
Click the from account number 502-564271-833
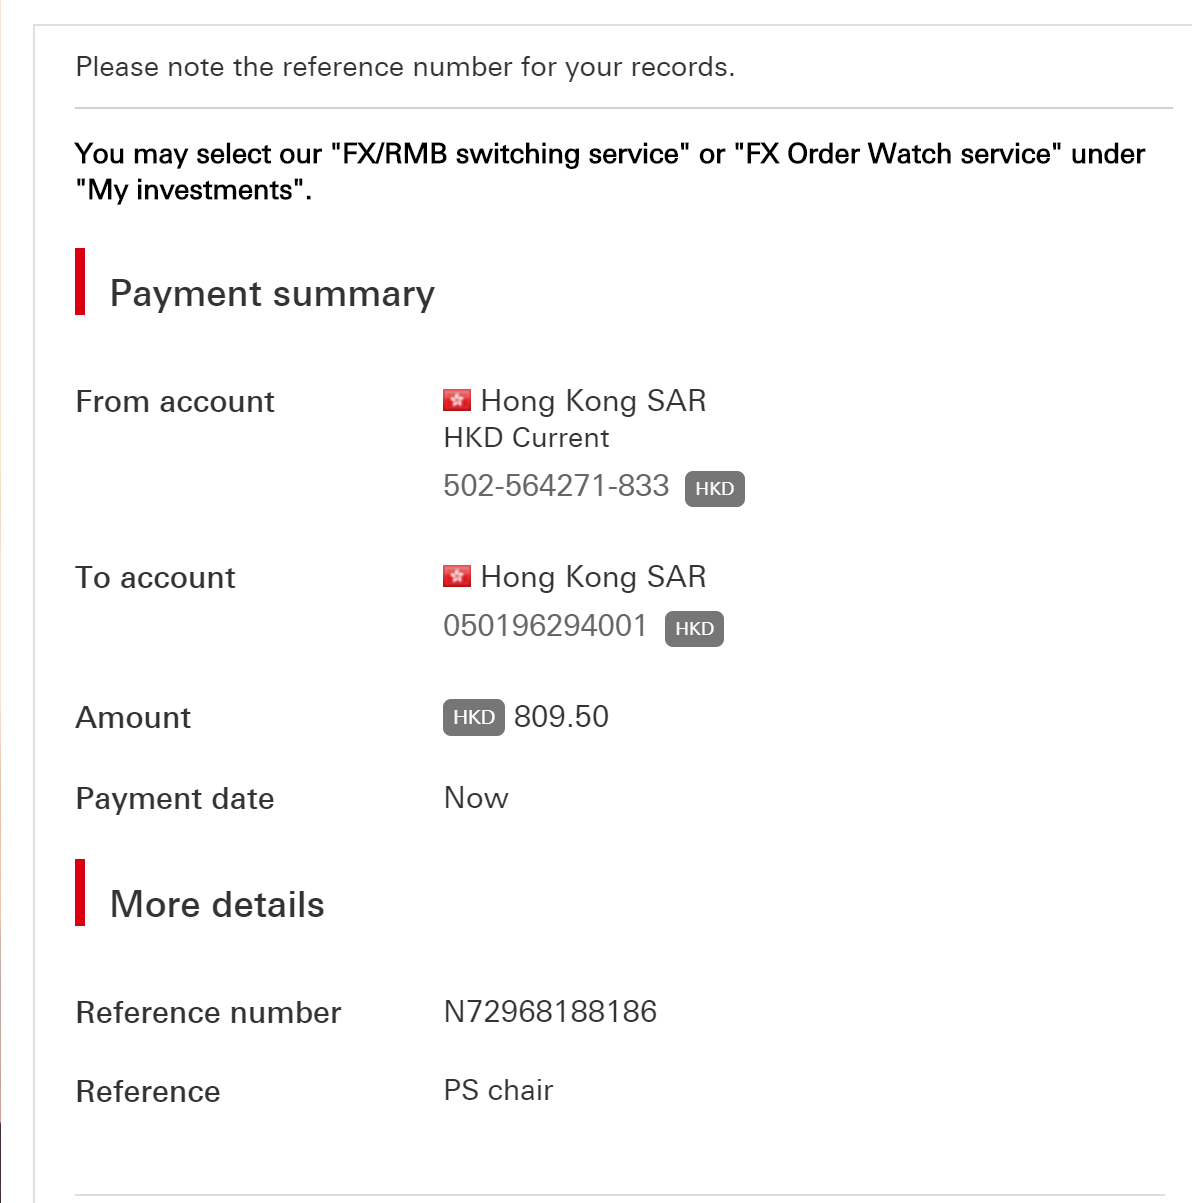[556, 486]
